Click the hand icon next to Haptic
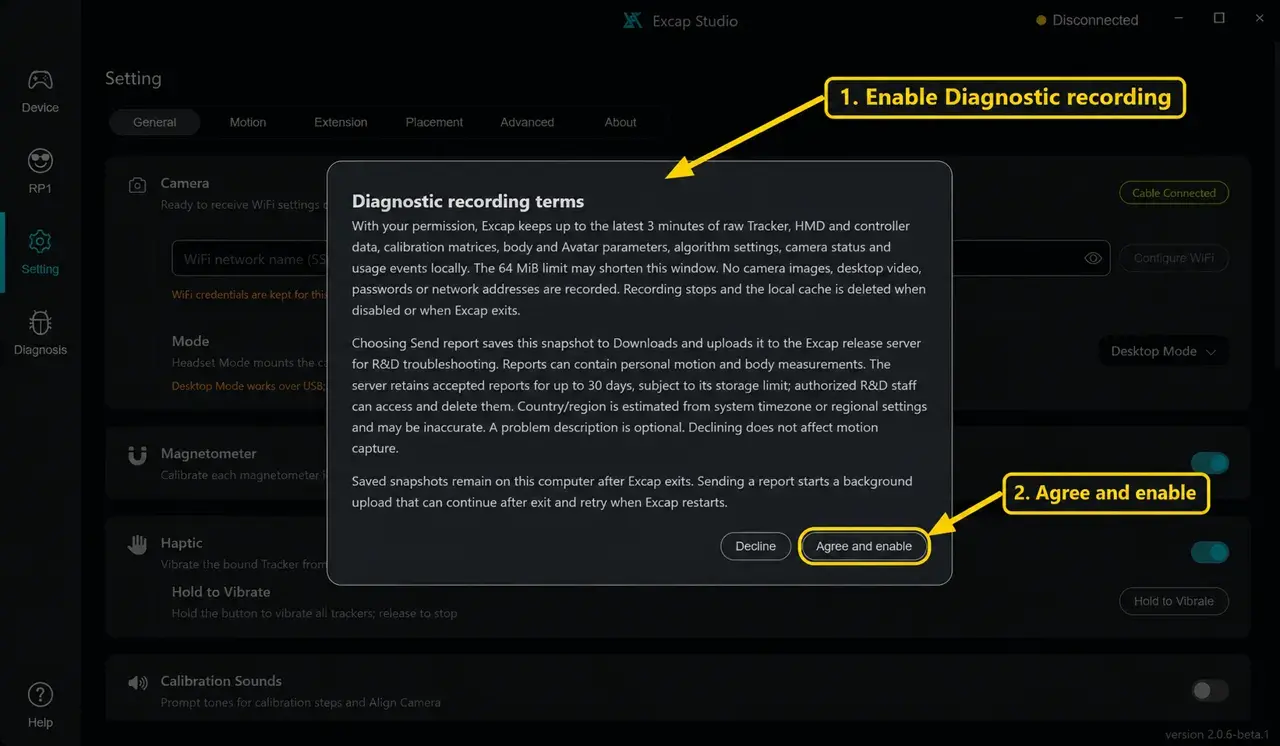Viewport: 1280px width, 746px height. tap(137, 544)
